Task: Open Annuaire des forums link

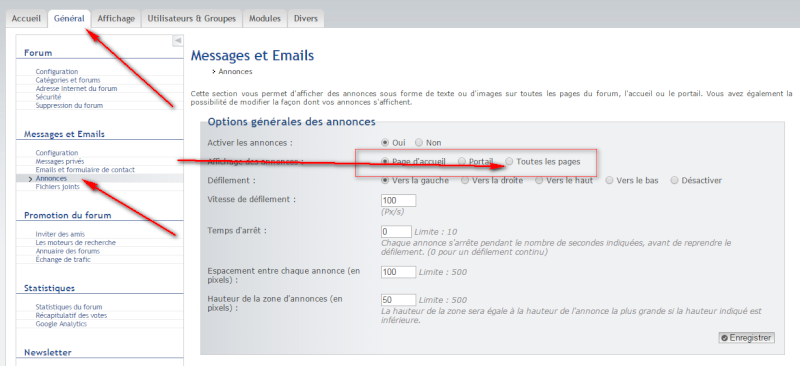Action: click(67, 251)
